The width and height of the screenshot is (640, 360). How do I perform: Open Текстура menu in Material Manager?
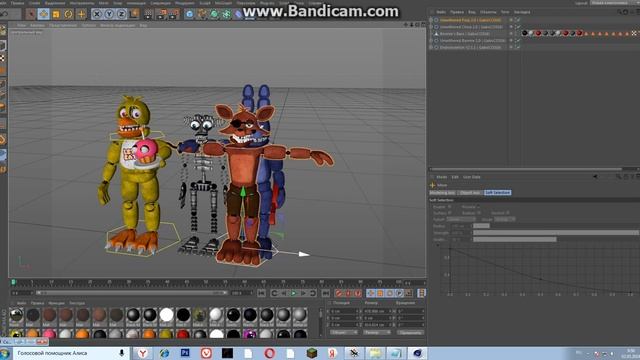coord(77,303)
